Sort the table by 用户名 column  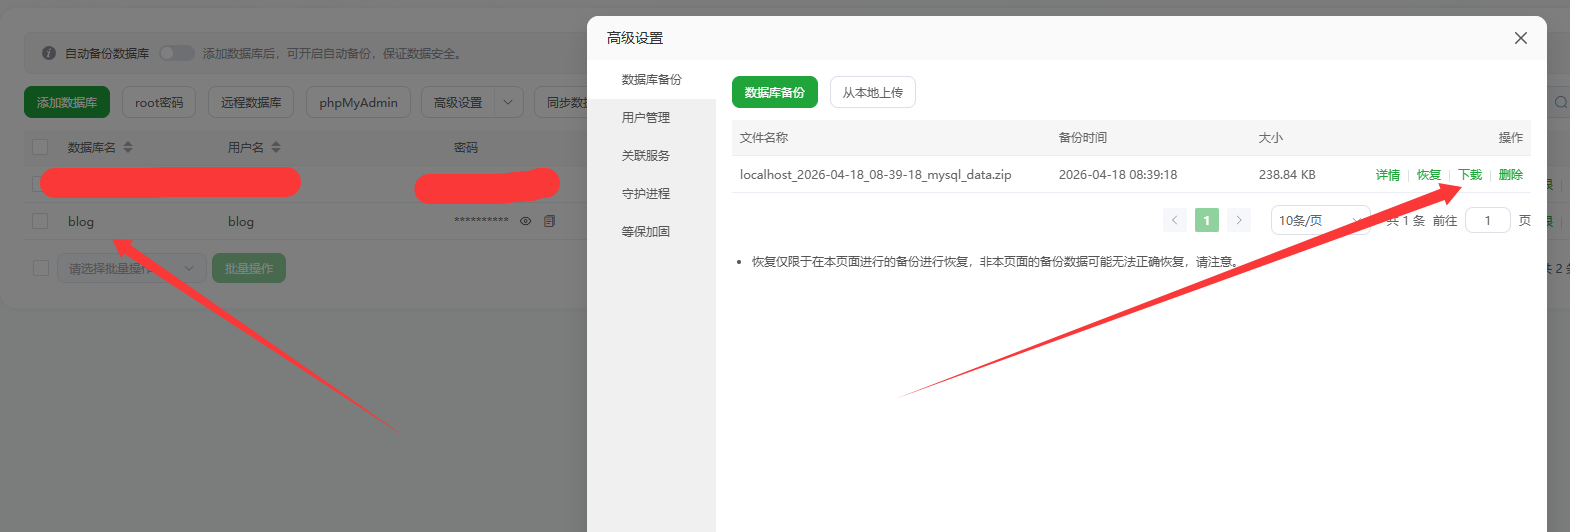[276, 147]
